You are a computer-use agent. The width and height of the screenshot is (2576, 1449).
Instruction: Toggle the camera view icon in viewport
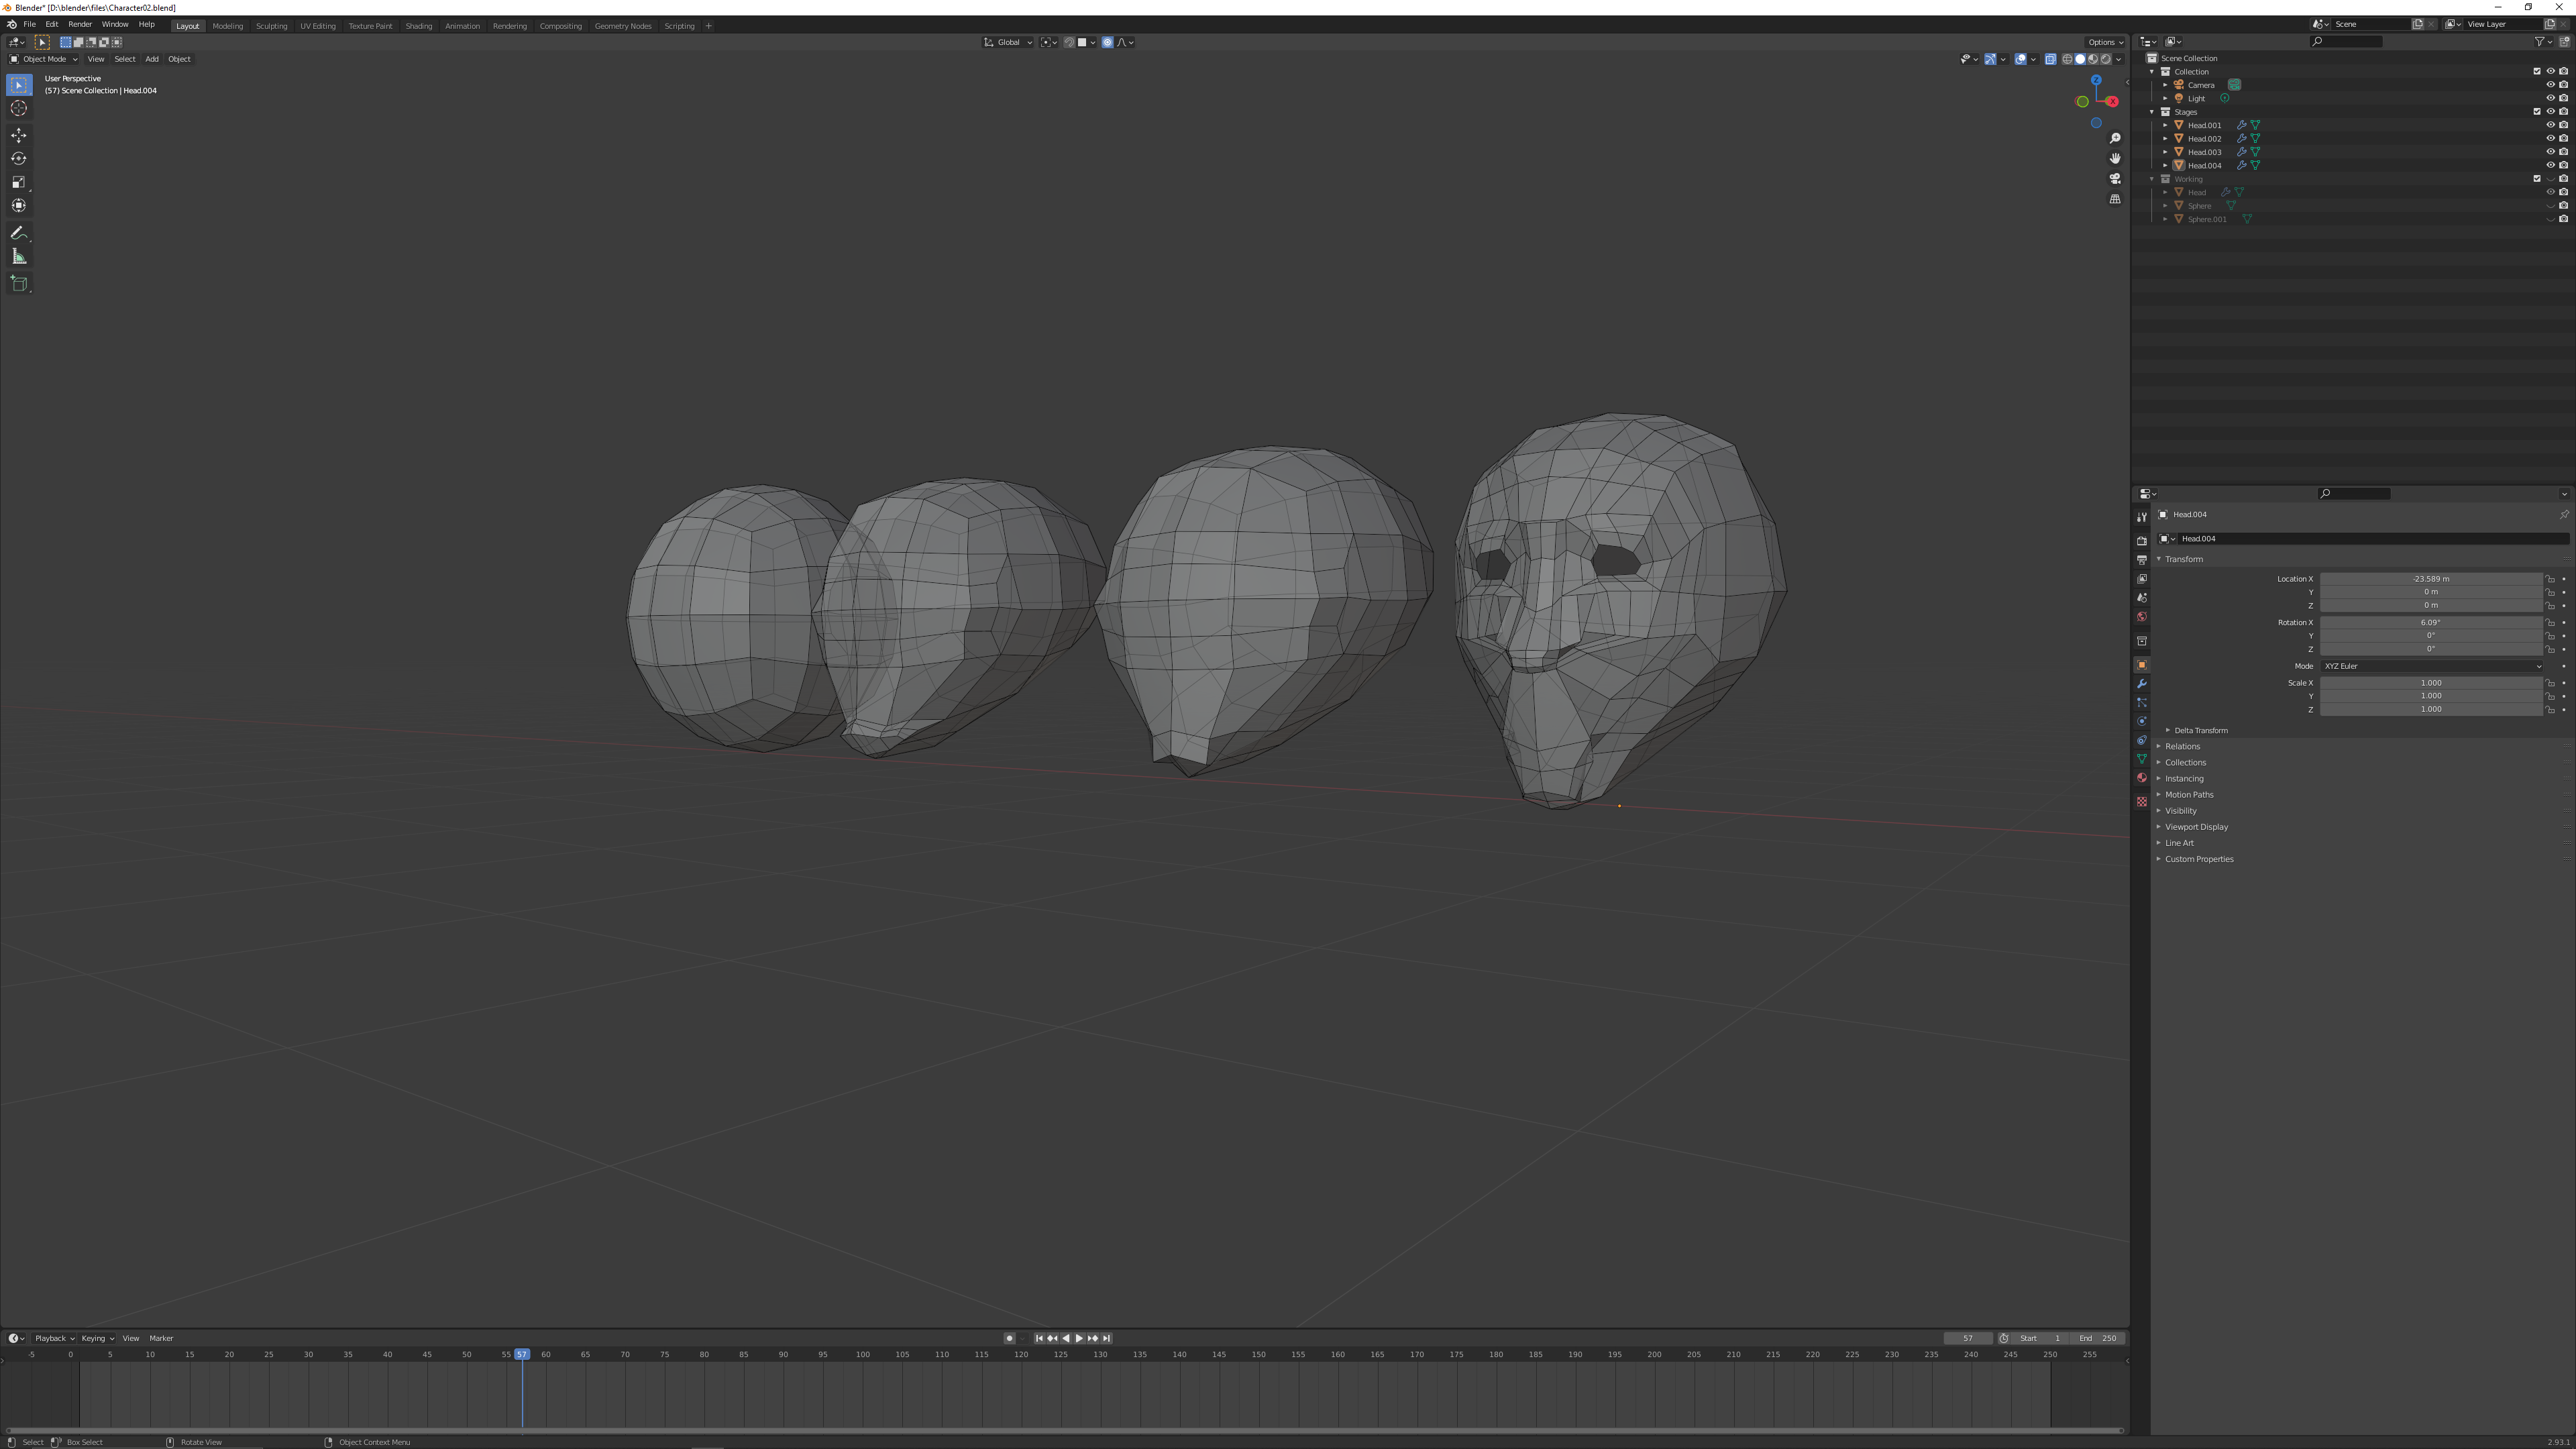click(x=2115, y=179)
